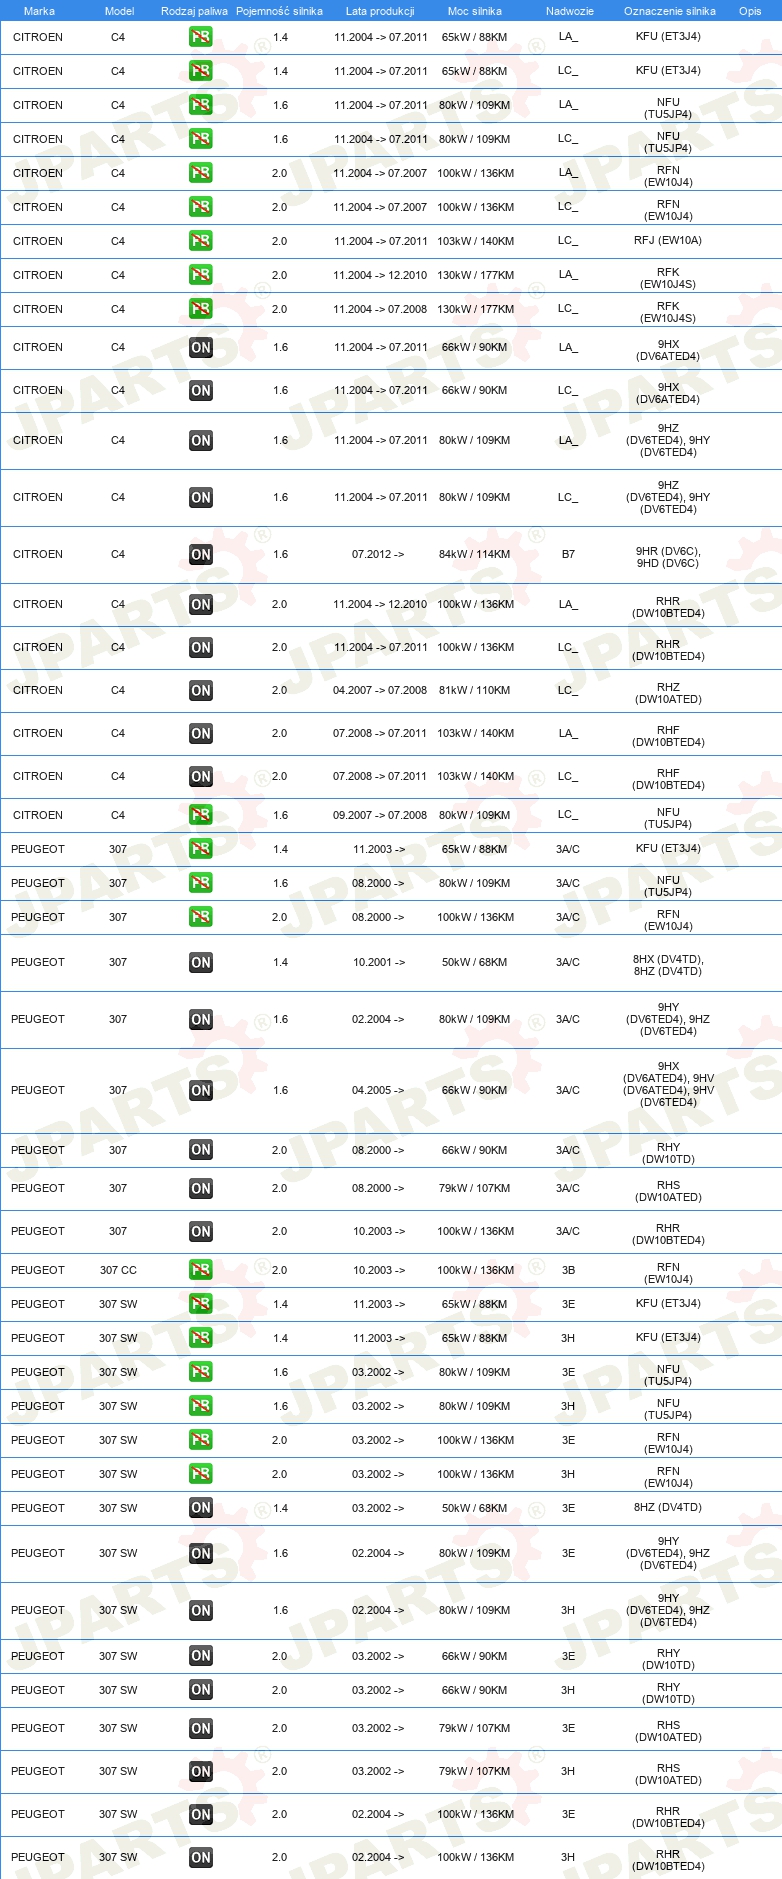The image size is (782, 1879).
Task: Select the 9HX, 9HV (DV6TED4) Peugeot 307 engine cell
Action: coord(668,1085)
